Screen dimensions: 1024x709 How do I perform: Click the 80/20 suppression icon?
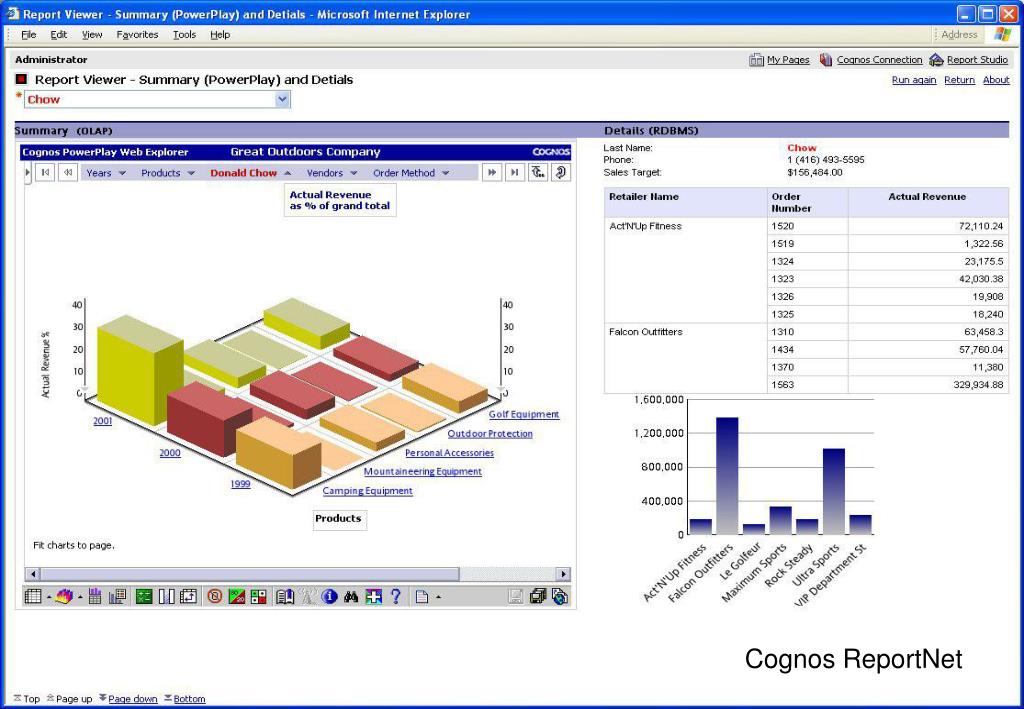(237, 596)
